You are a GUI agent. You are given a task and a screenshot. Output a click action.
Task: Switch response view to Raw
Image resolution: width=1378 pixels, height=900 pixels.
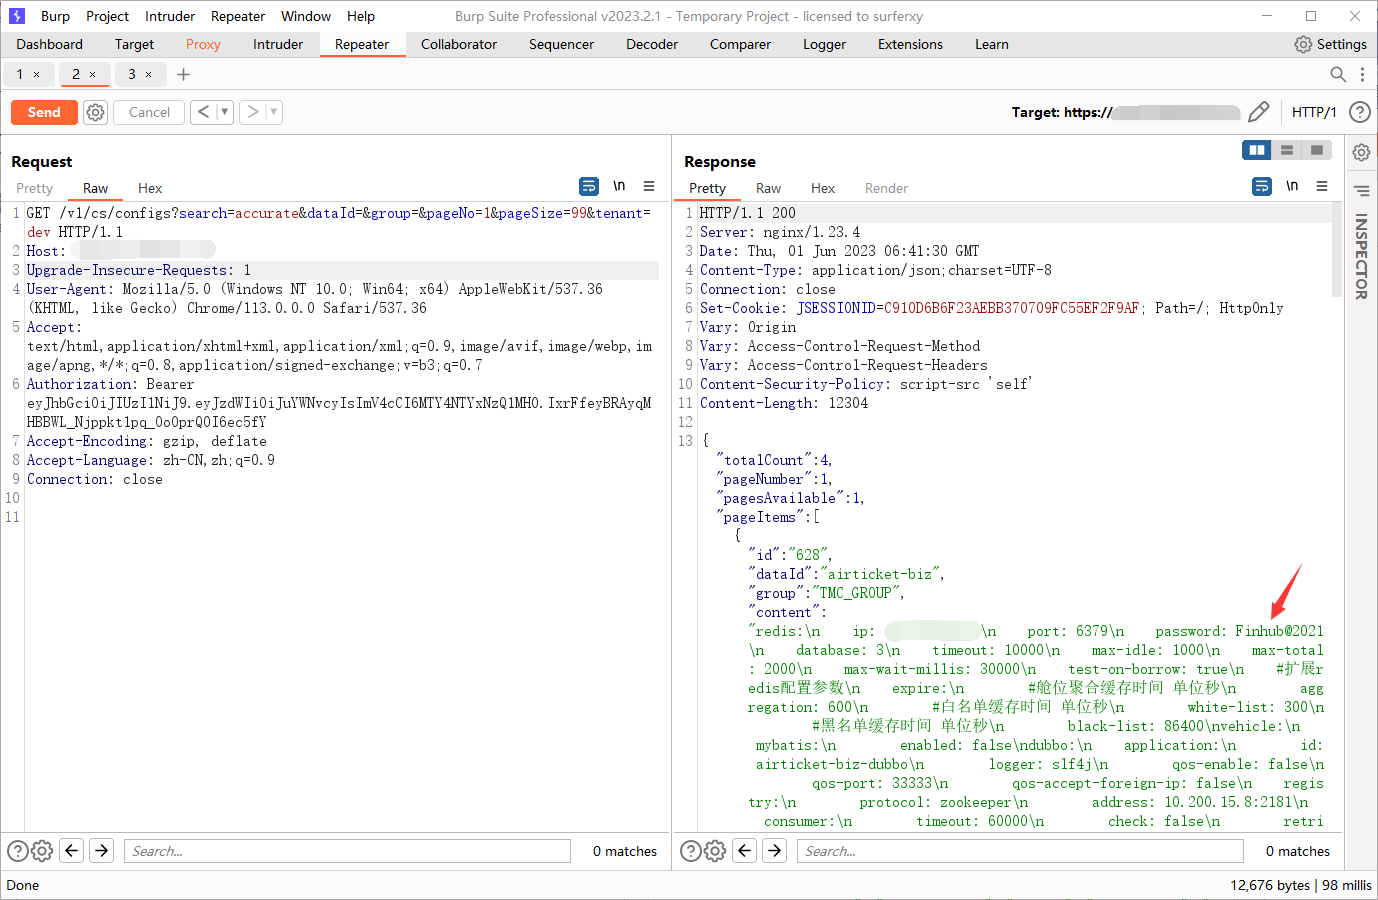click(x=768, y=188)
